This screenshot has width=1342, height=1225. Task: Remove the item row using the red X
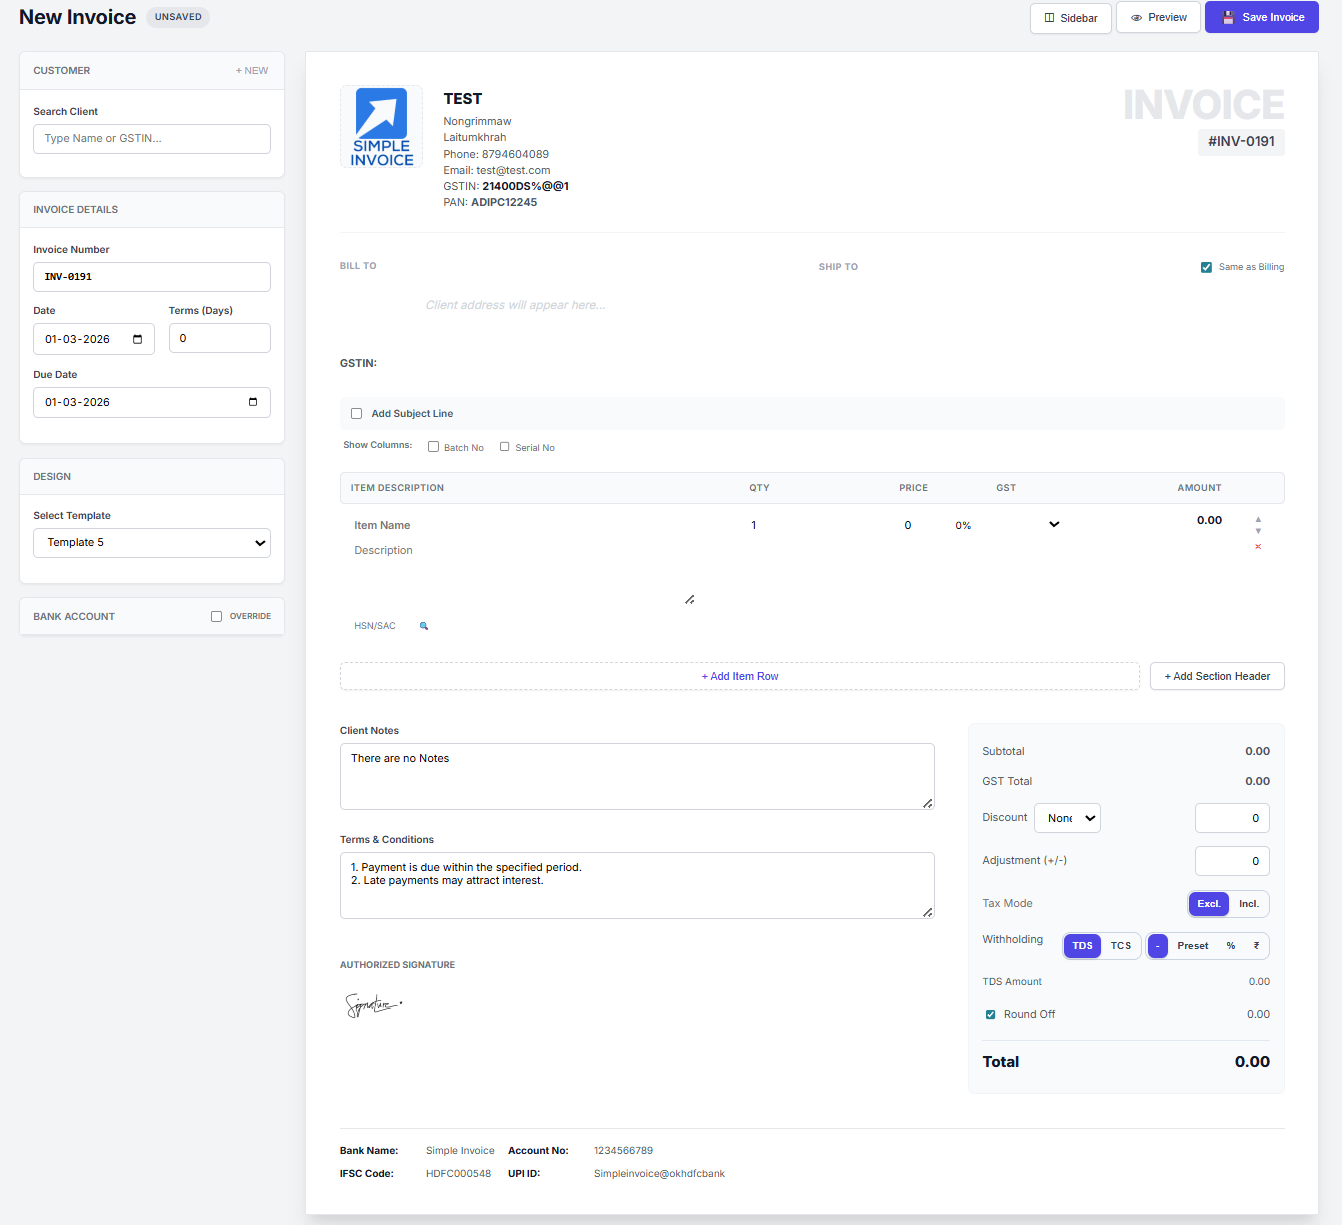[1258, 547]
